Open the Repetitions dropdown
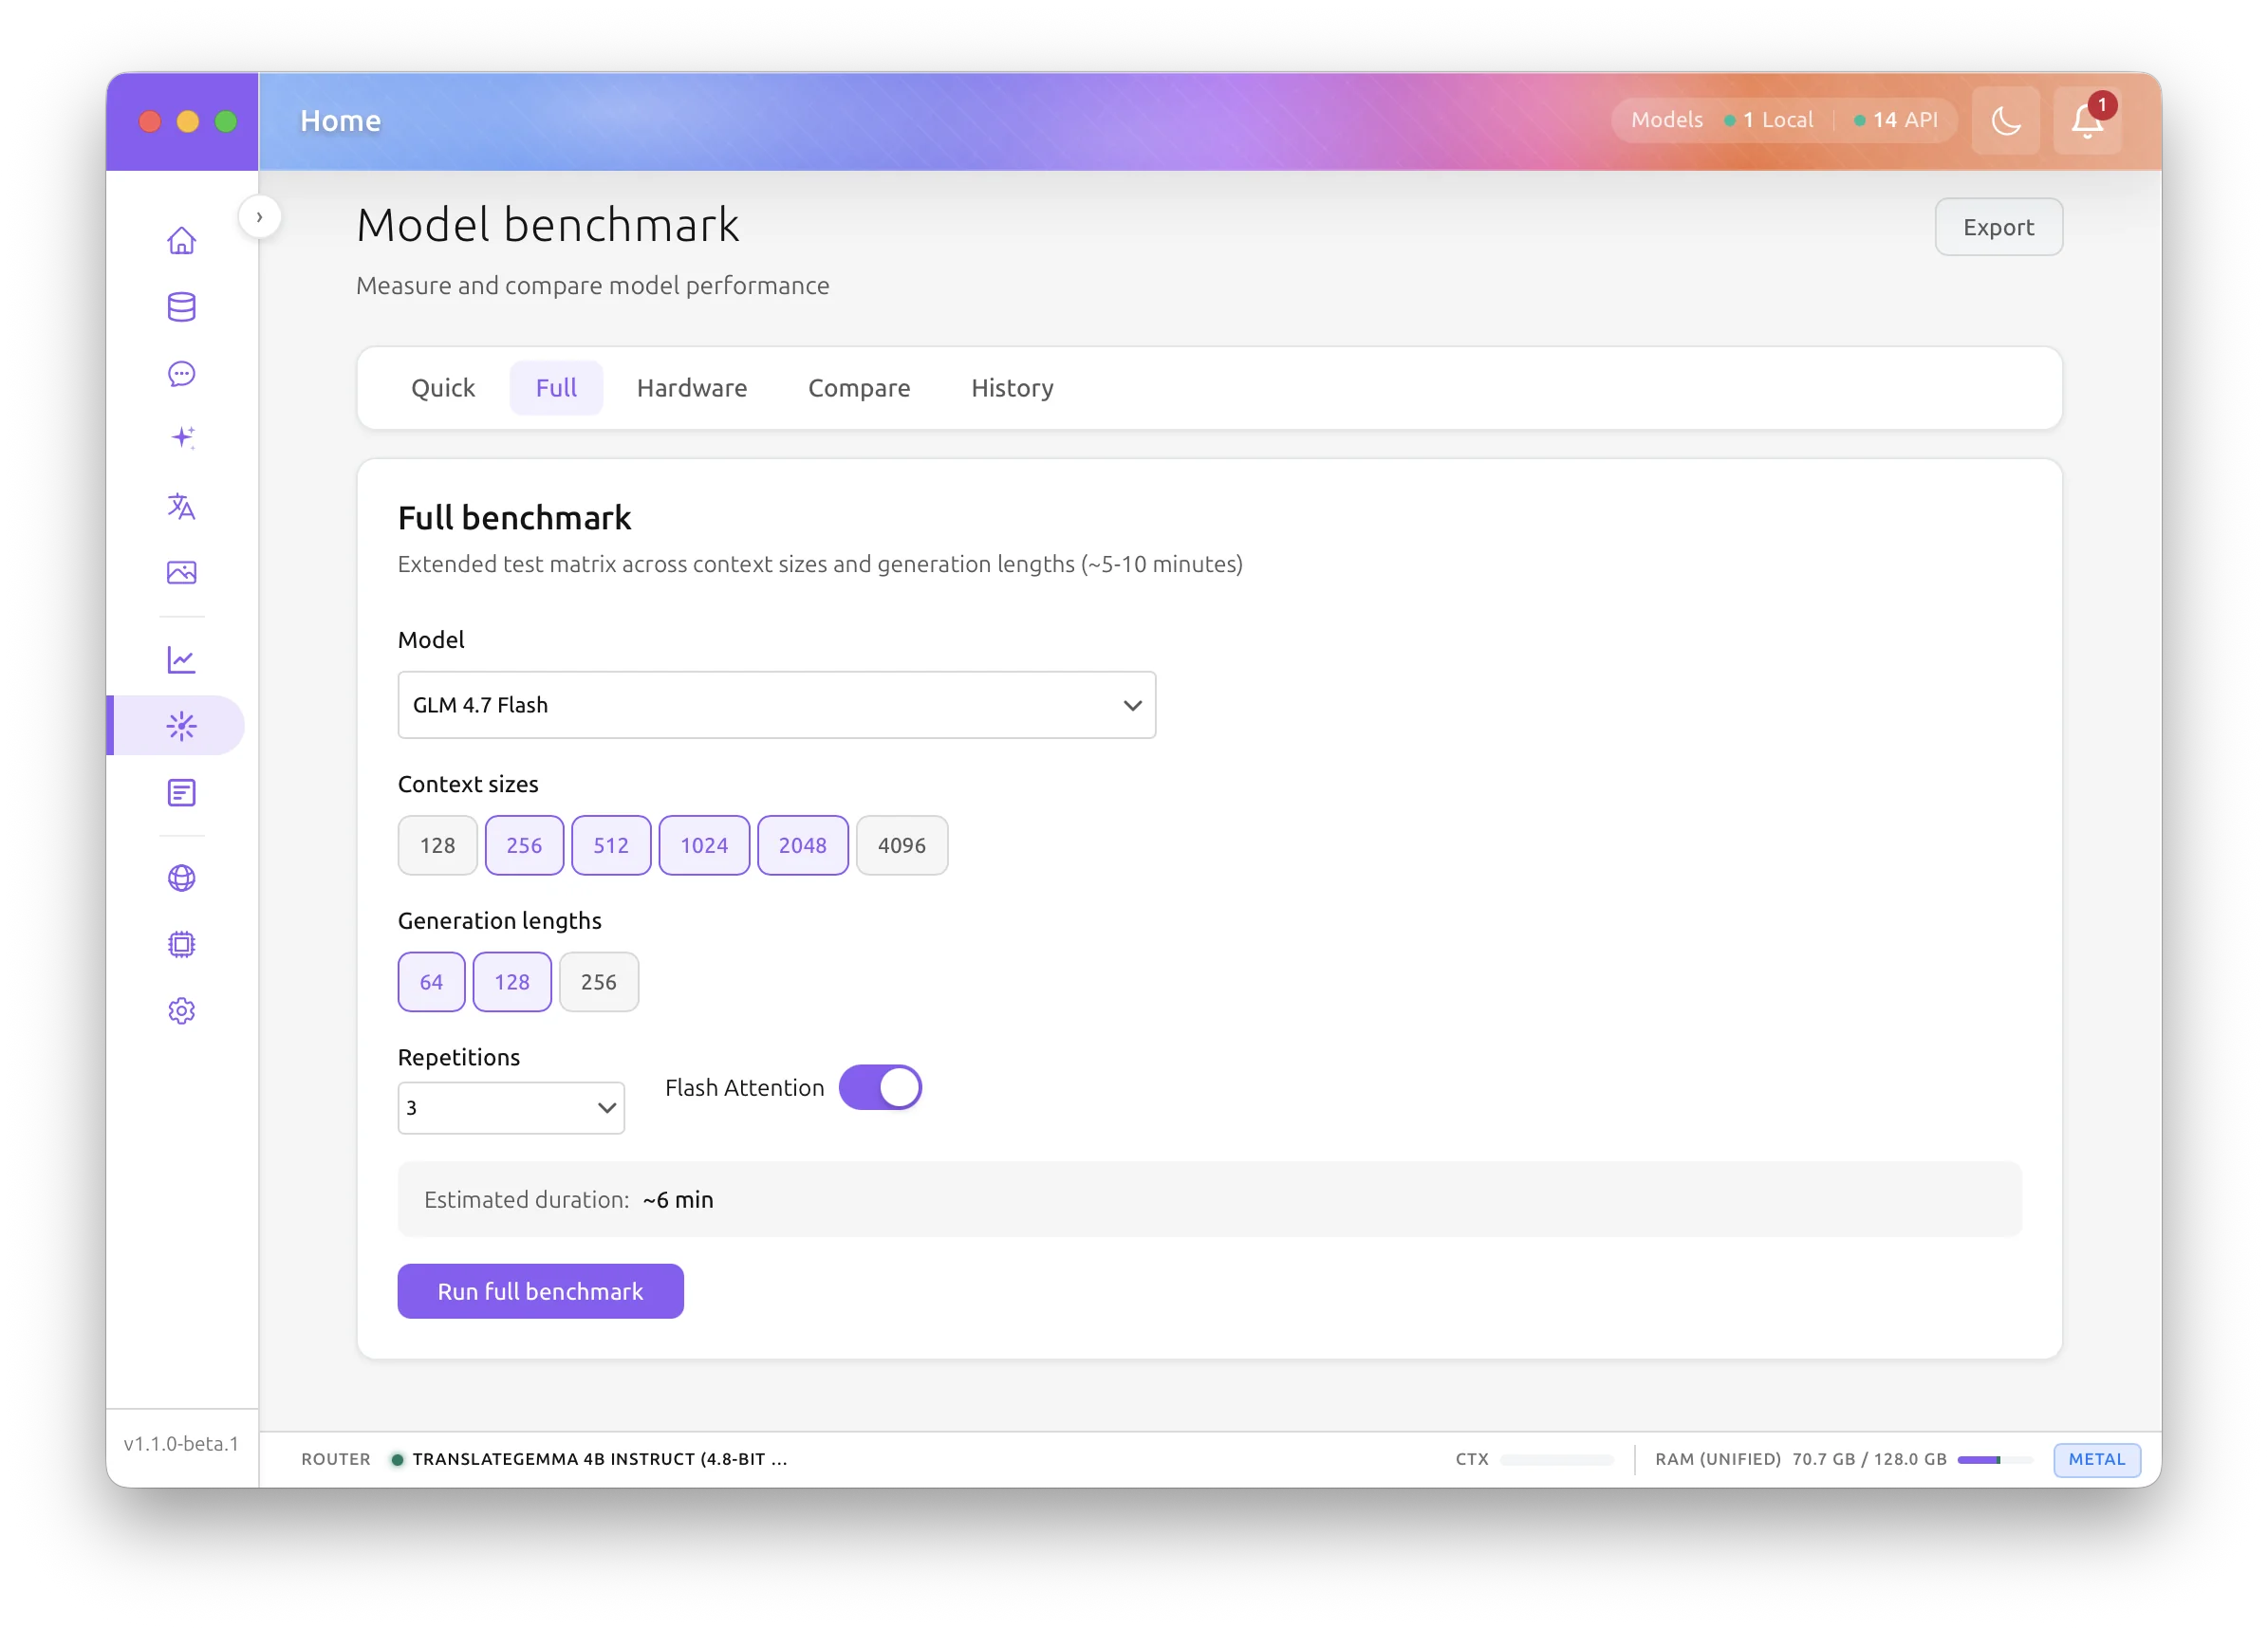The width and height of the screenshot is (2268, 1628). pyautogui.click(x=510, y=1108)
